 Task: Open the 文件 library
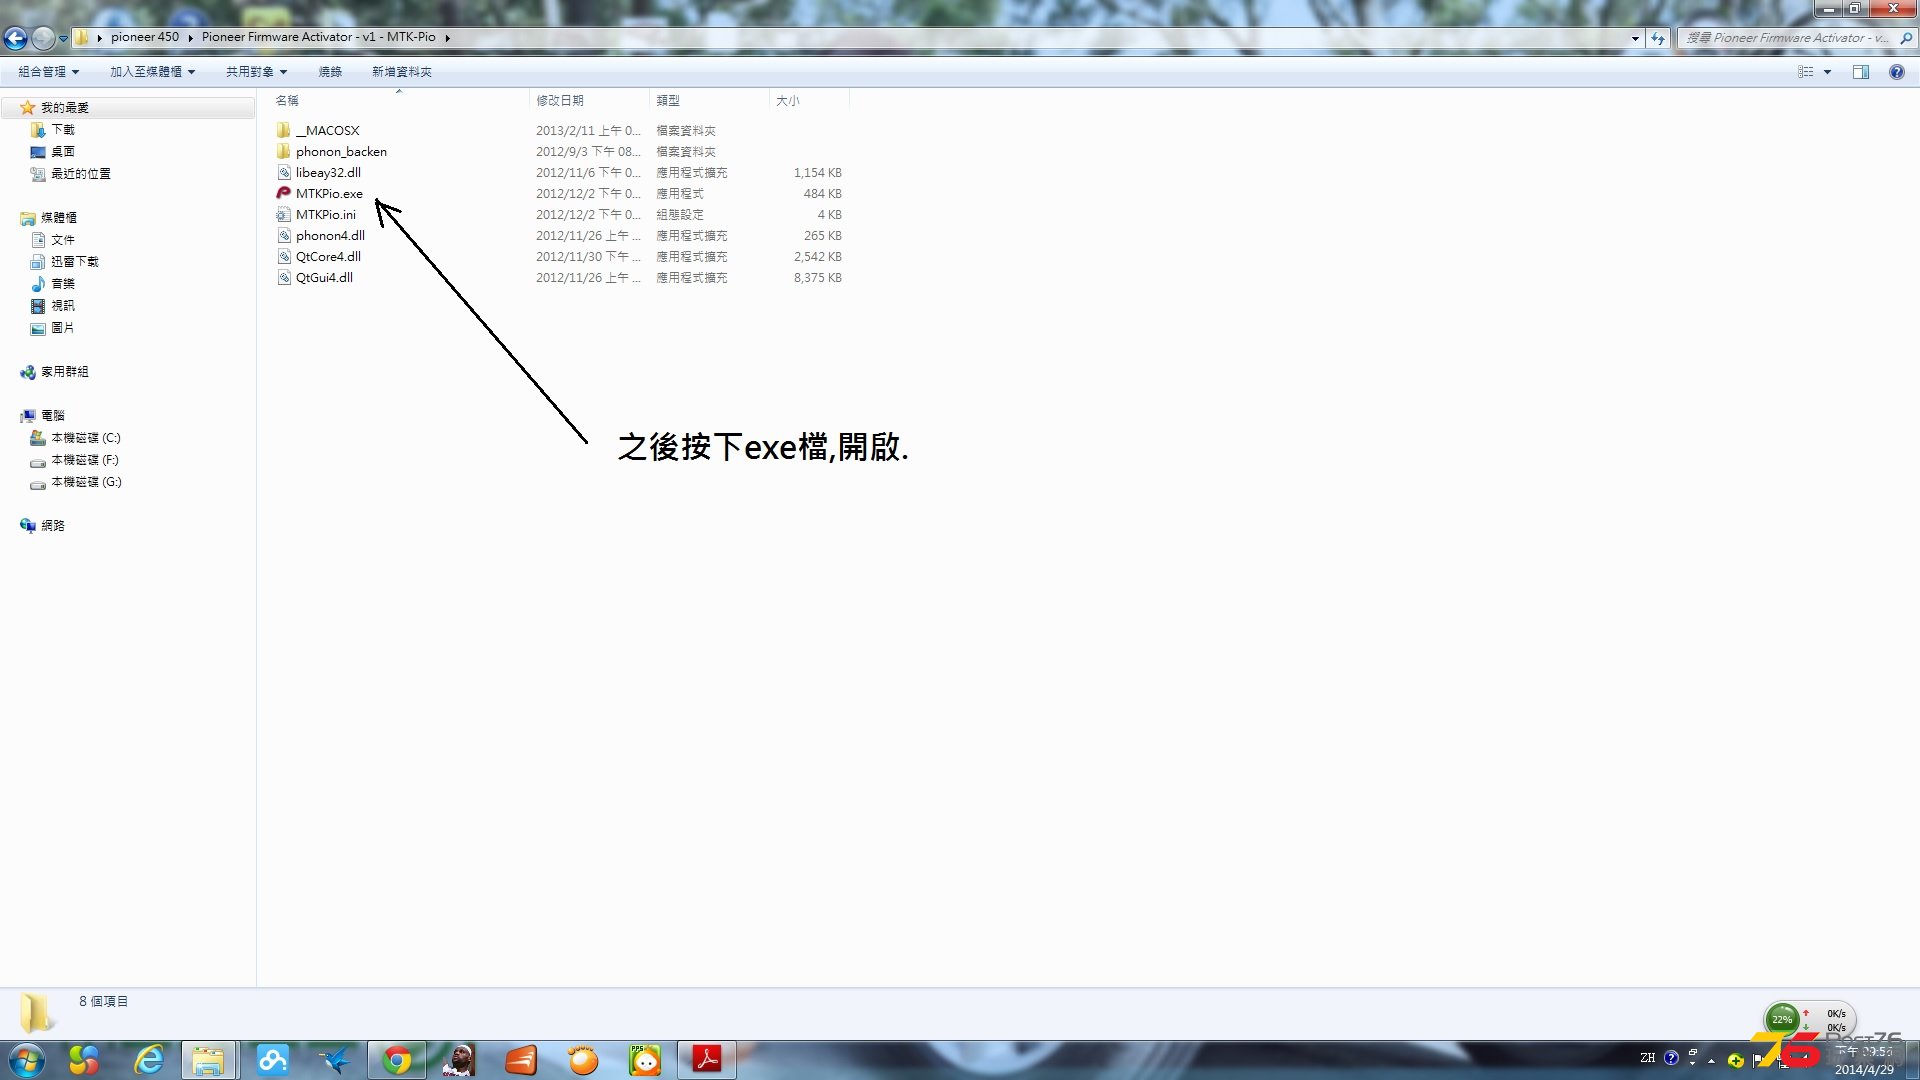63,240
